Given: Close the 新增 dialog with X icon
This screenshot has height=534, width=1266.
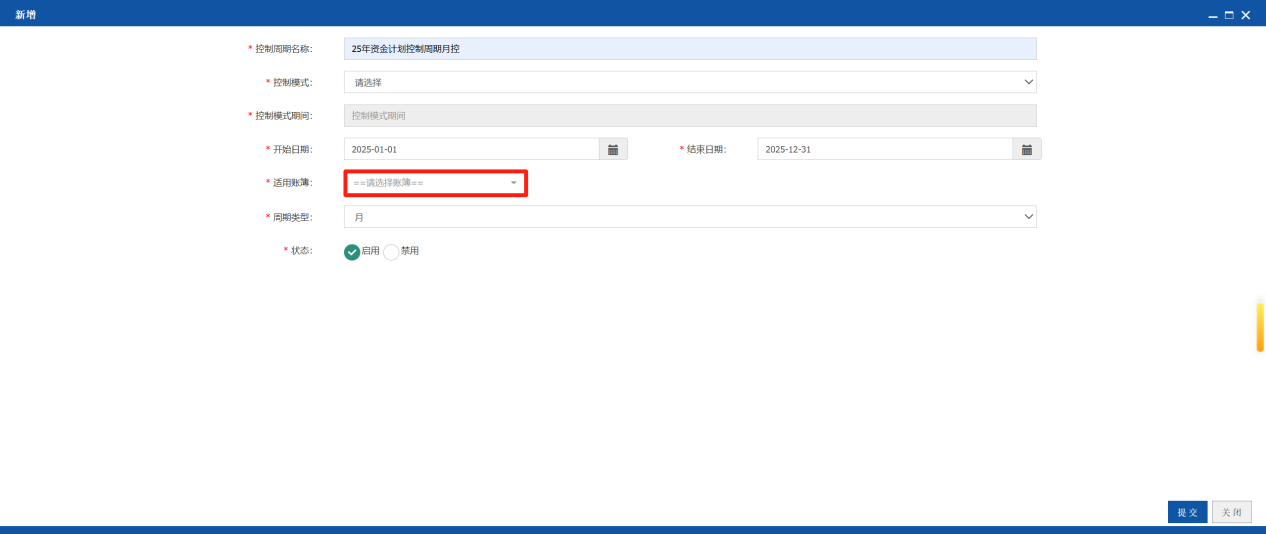Looking at the screenshot, I should [x=1246, y=15].
